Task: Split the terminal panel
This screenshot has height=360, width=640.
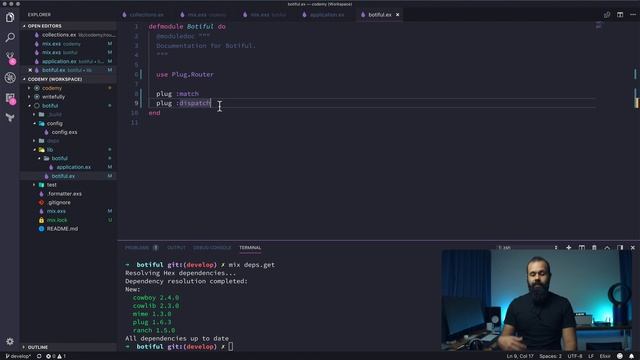Action: pos(582,248)
